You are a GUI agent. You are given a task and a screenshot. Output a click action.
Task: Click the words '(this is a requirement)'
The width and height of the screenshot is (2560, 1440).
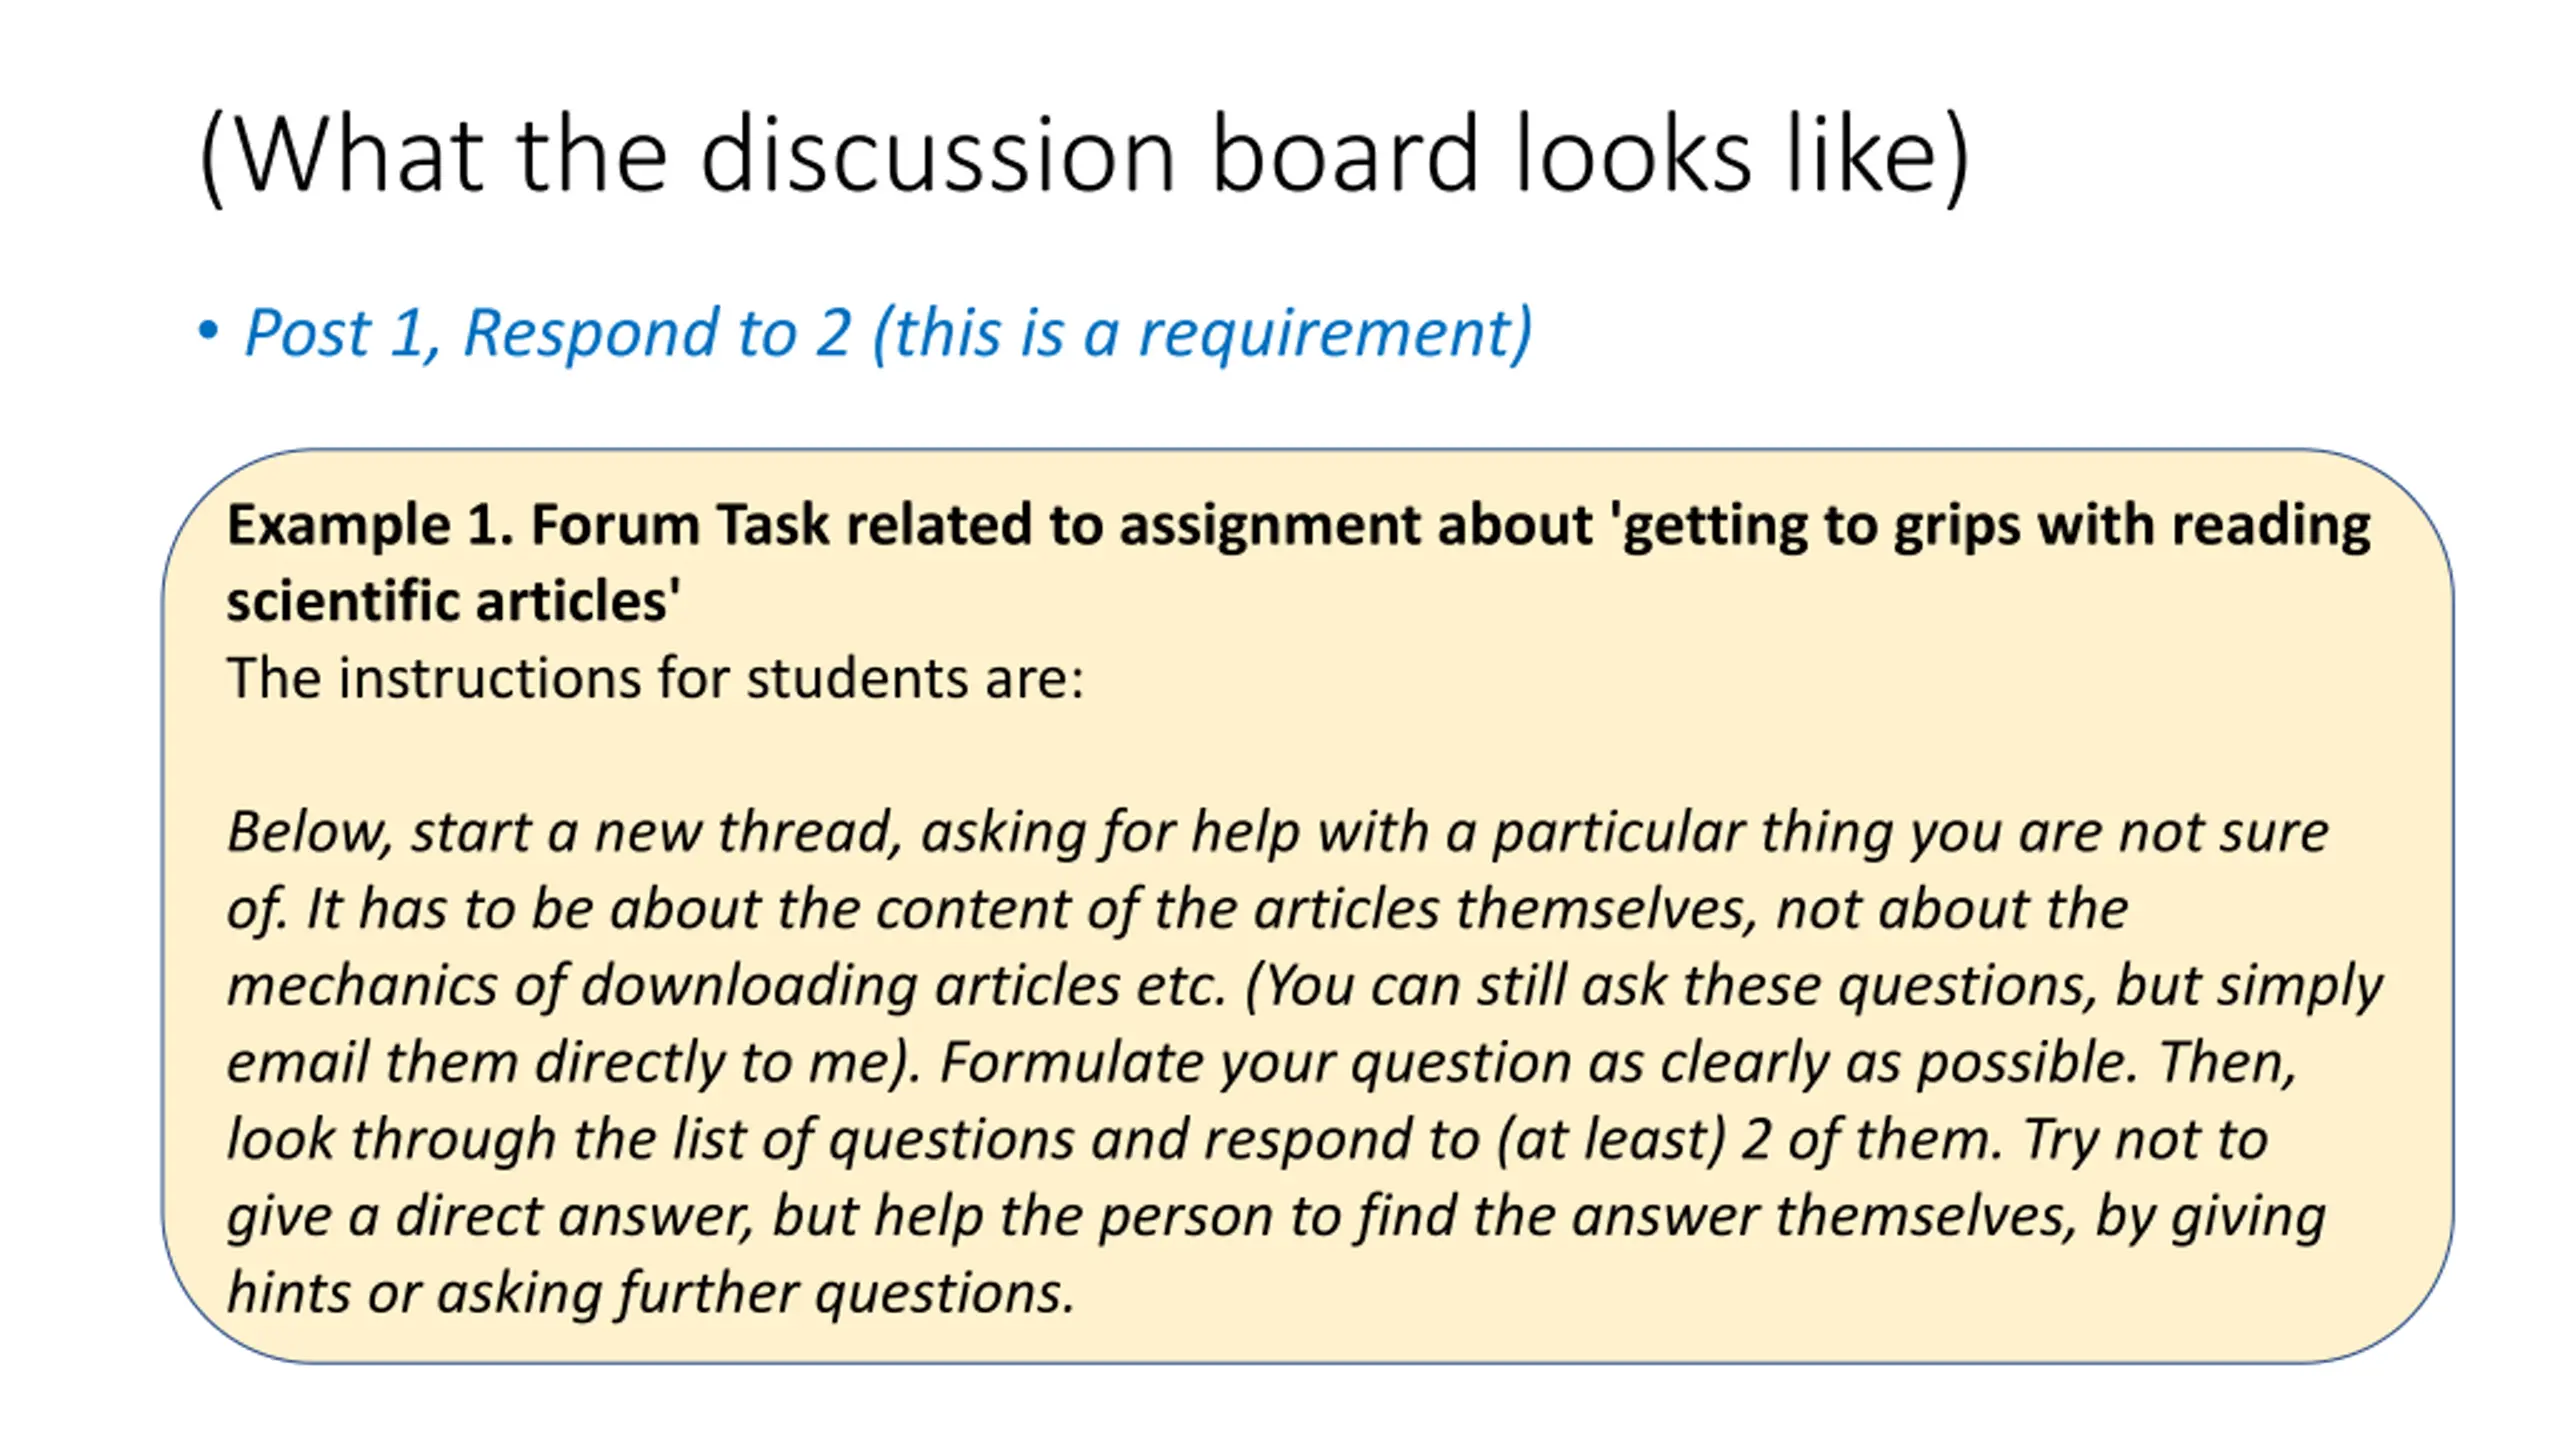[1202, 333]
